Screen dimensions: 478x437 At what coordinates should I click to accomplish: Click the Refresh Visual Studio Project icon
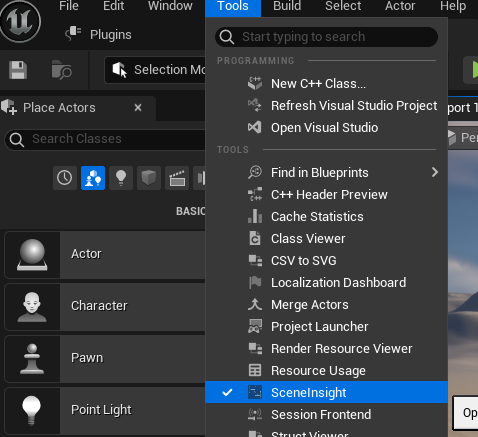coord(255,105)
